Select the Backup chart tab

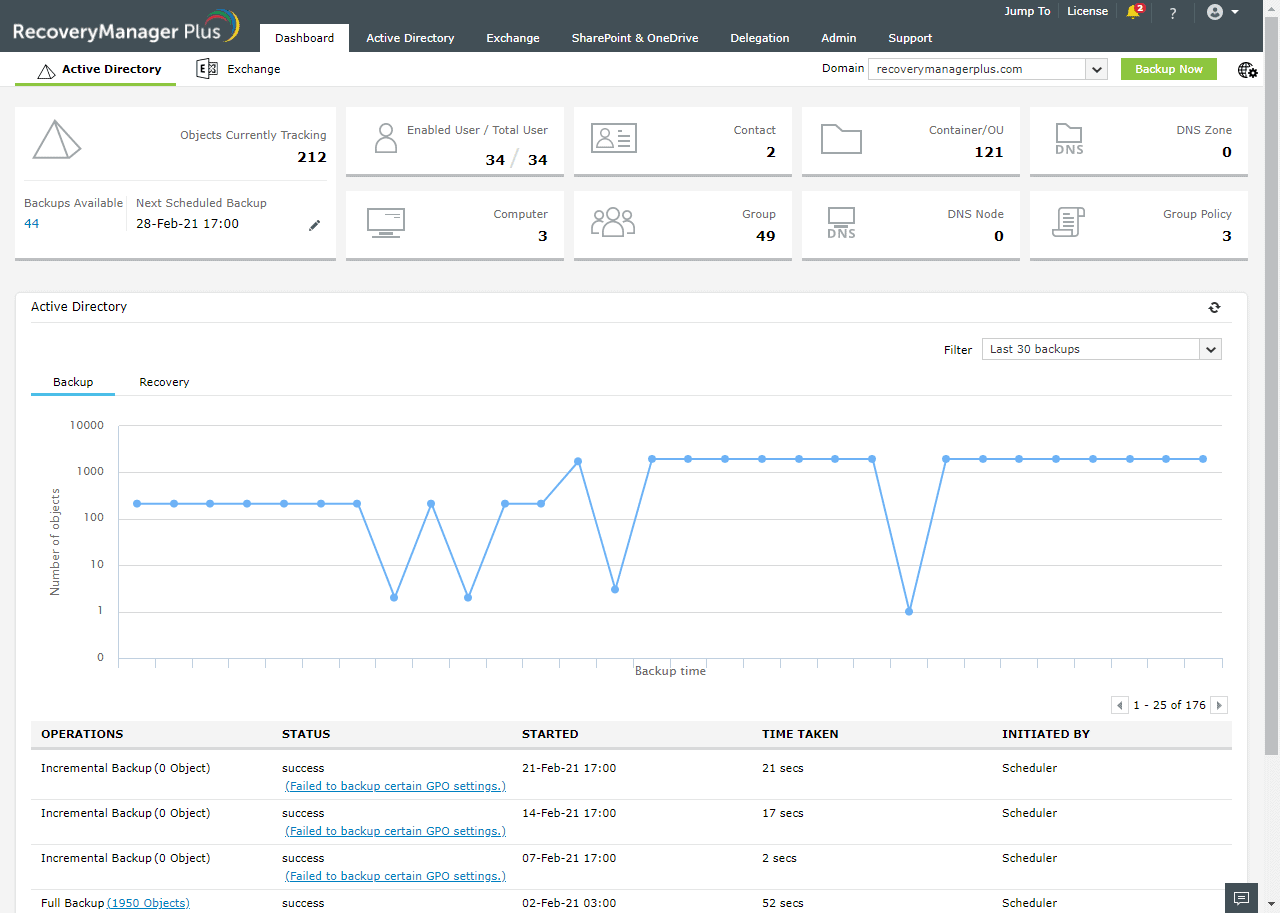pos(73,382)
